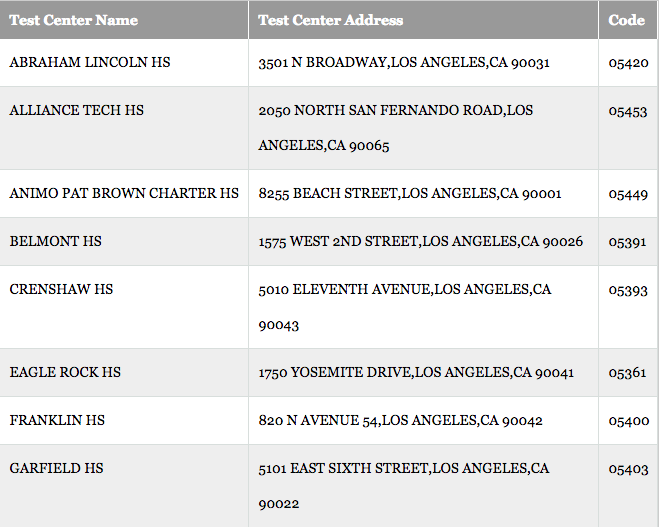The height and width of the screenshot is (527, 660).
Task: Select the ALLIANCE TECH HS name cell
Action: point(77,110)
